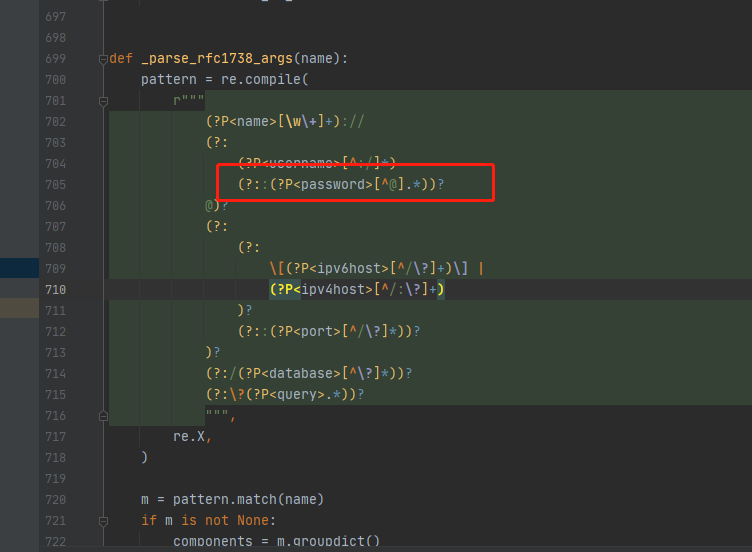The width and height of the screenshot is (752, 552).
Task: Click line number 720 in gutter
Action: point(56,500)
